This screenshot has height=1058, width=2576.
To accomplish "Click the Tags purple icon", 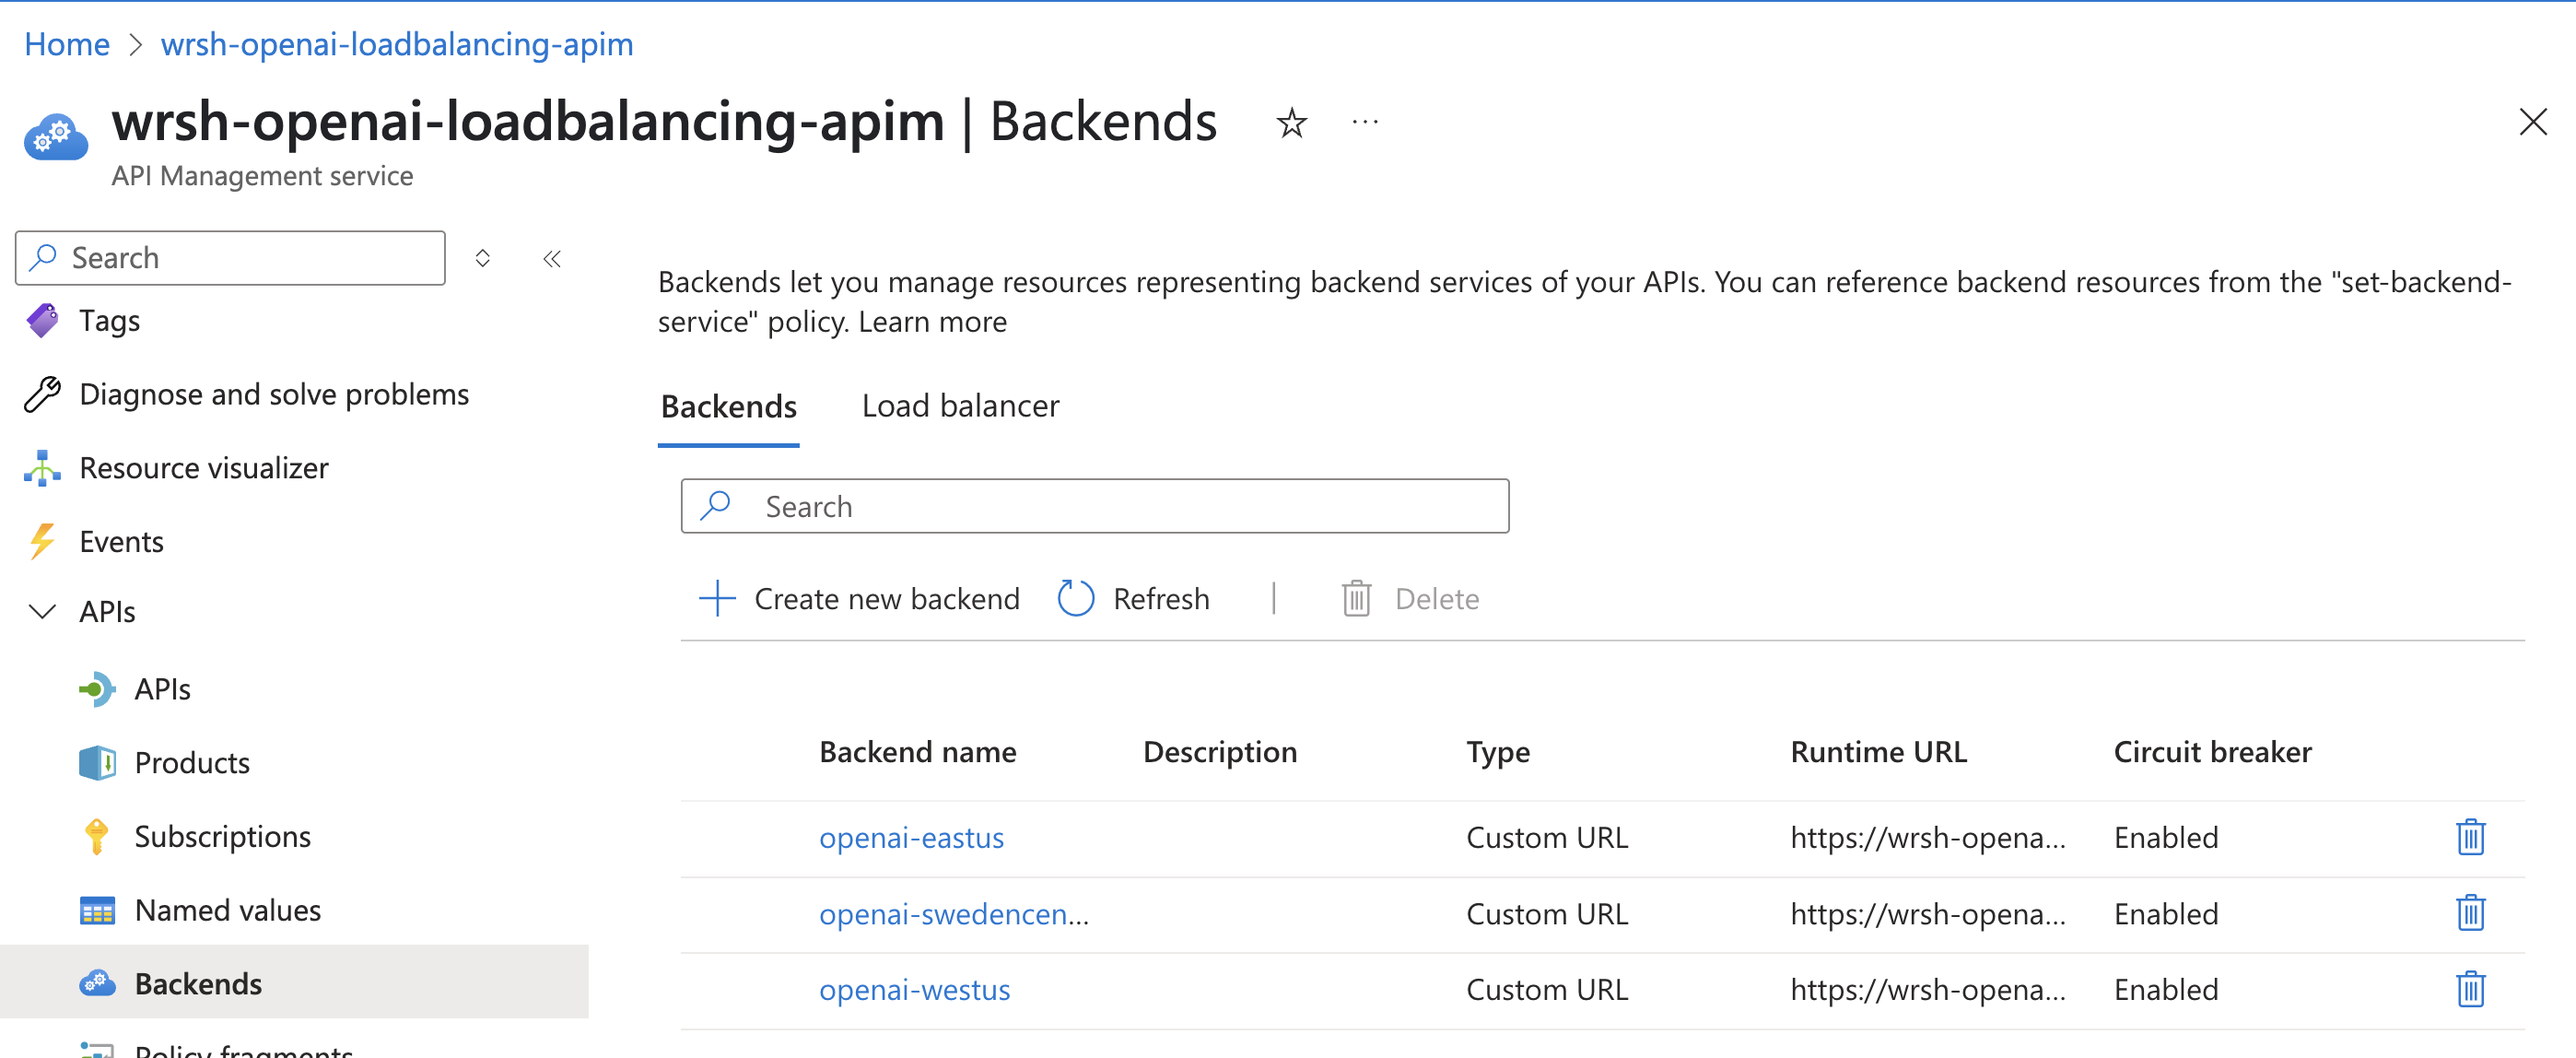I will [x=43, y=320].
